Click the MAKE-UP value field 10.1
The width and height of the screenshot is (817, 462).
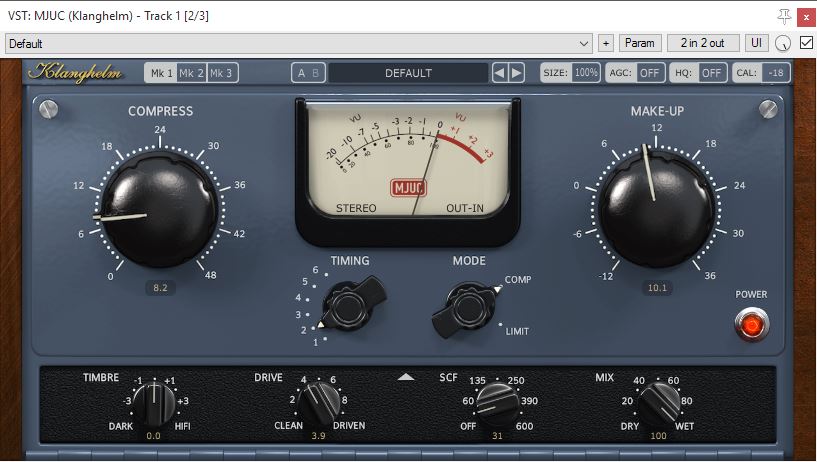coord(657,288)
